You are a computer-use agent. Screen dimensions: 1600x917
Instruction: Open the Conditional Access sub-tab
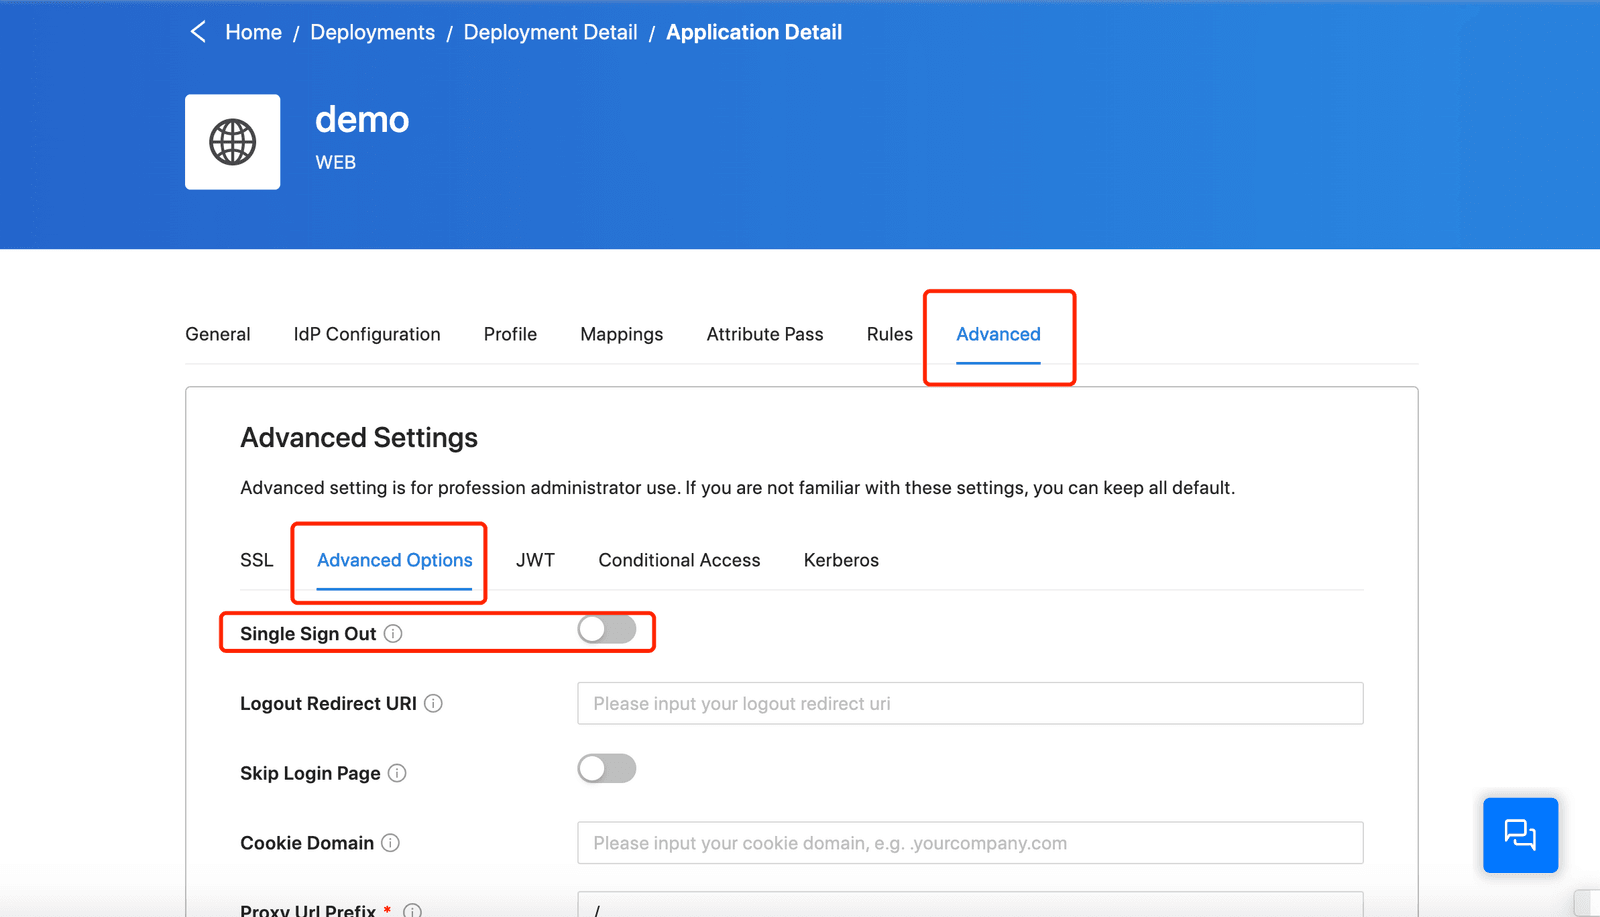click(679, 560)
